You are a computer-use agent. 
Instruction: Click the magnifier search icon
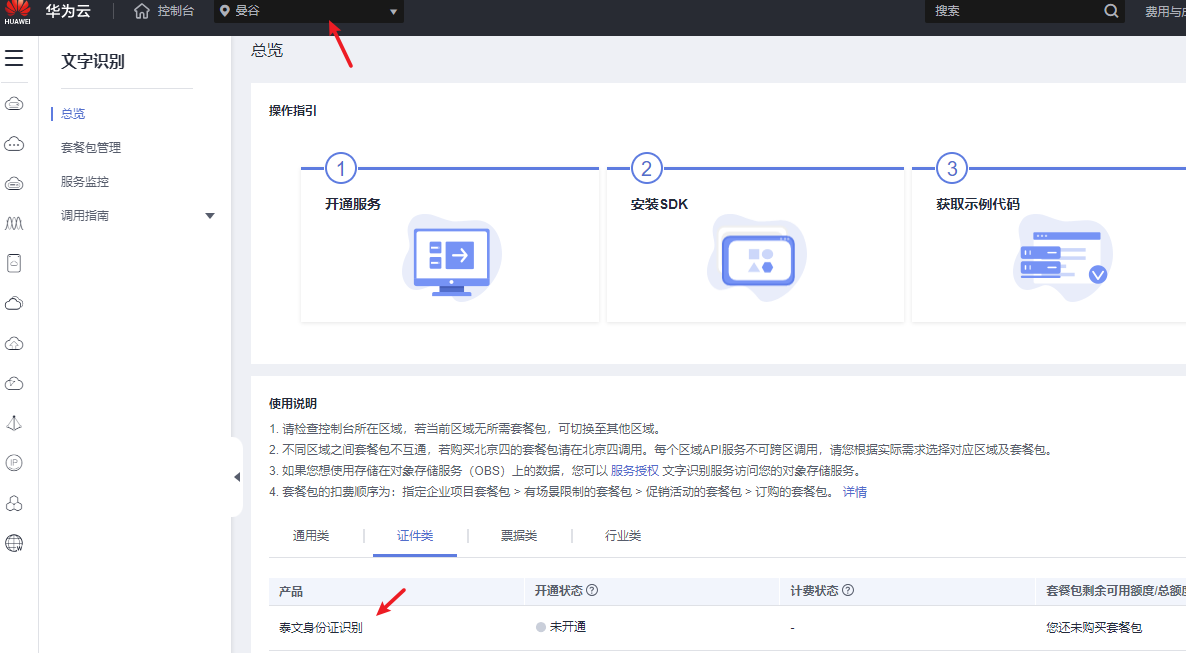1111,11
